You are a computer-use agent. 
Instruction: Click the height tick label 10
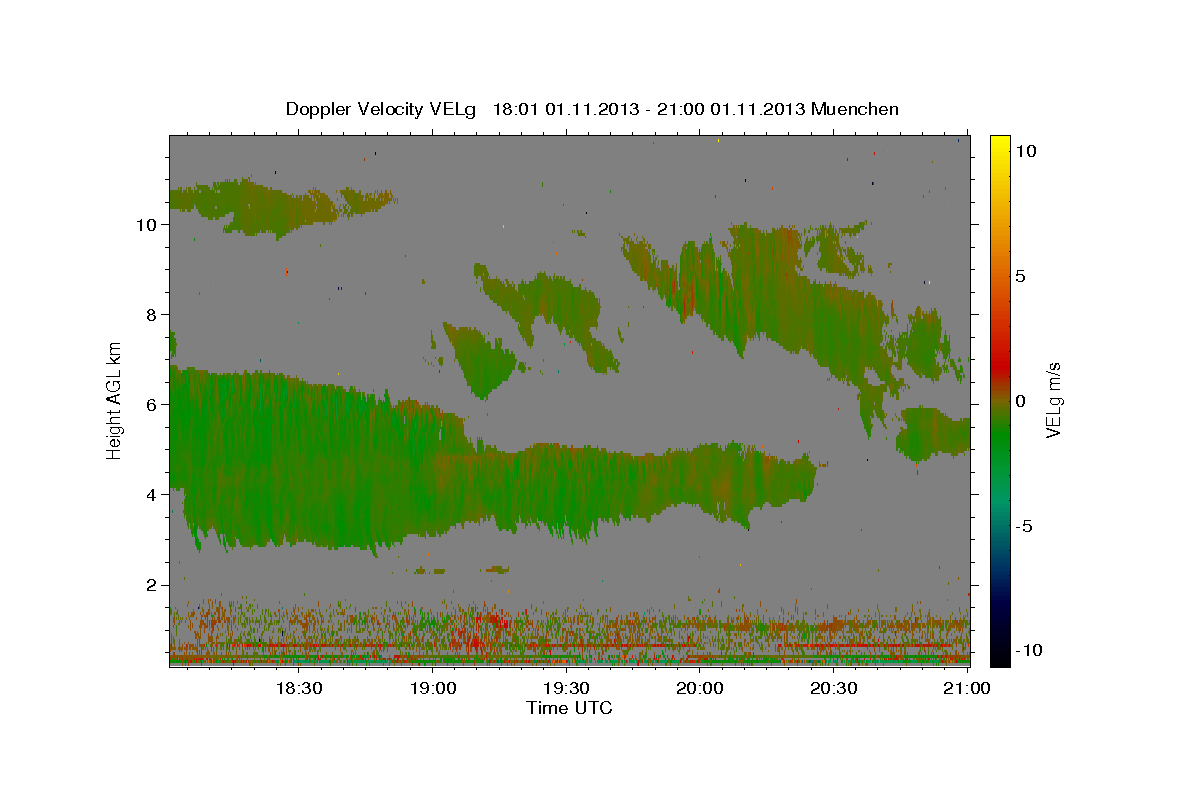[148, 225]
